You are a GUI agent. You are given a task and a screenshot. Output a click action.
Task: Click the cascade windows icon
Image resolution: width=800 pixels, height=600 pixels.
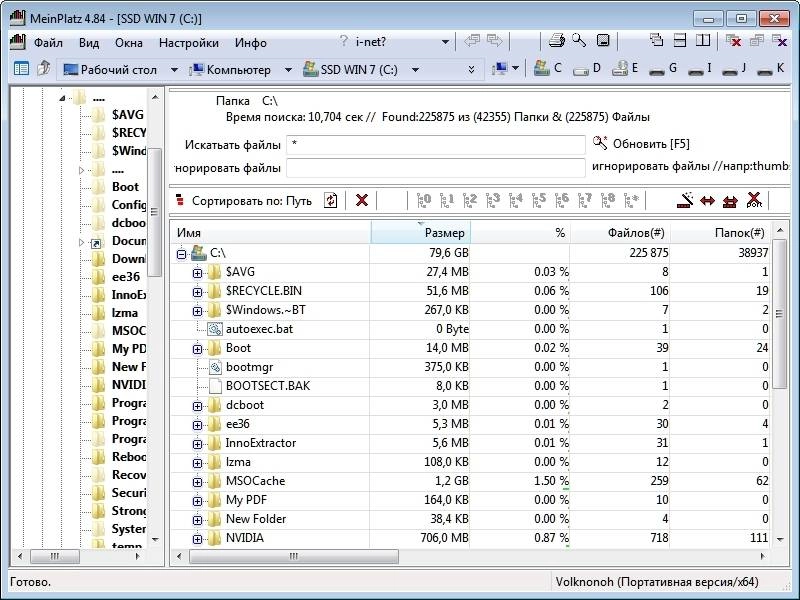656,40
